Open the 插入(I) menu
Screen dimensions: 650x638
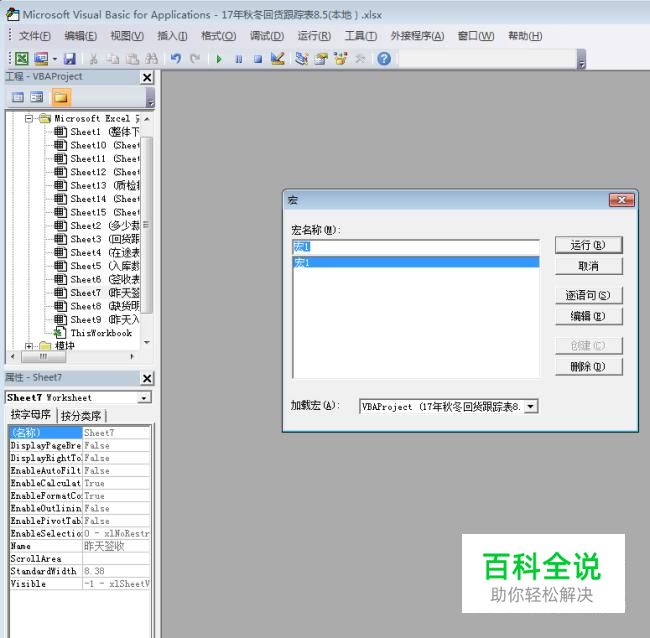click(x=172, y=36)
